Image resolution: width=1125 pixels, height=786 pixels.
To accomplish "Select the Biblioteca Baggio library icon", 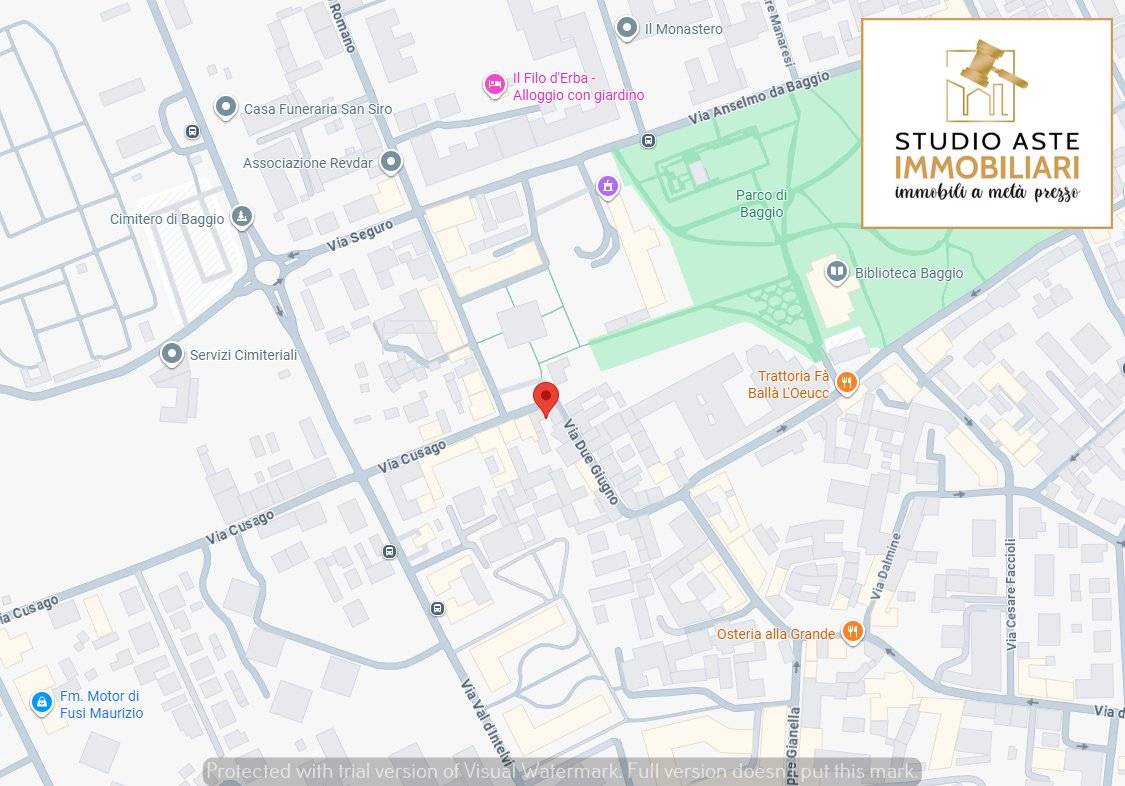I will coord(836,271).
